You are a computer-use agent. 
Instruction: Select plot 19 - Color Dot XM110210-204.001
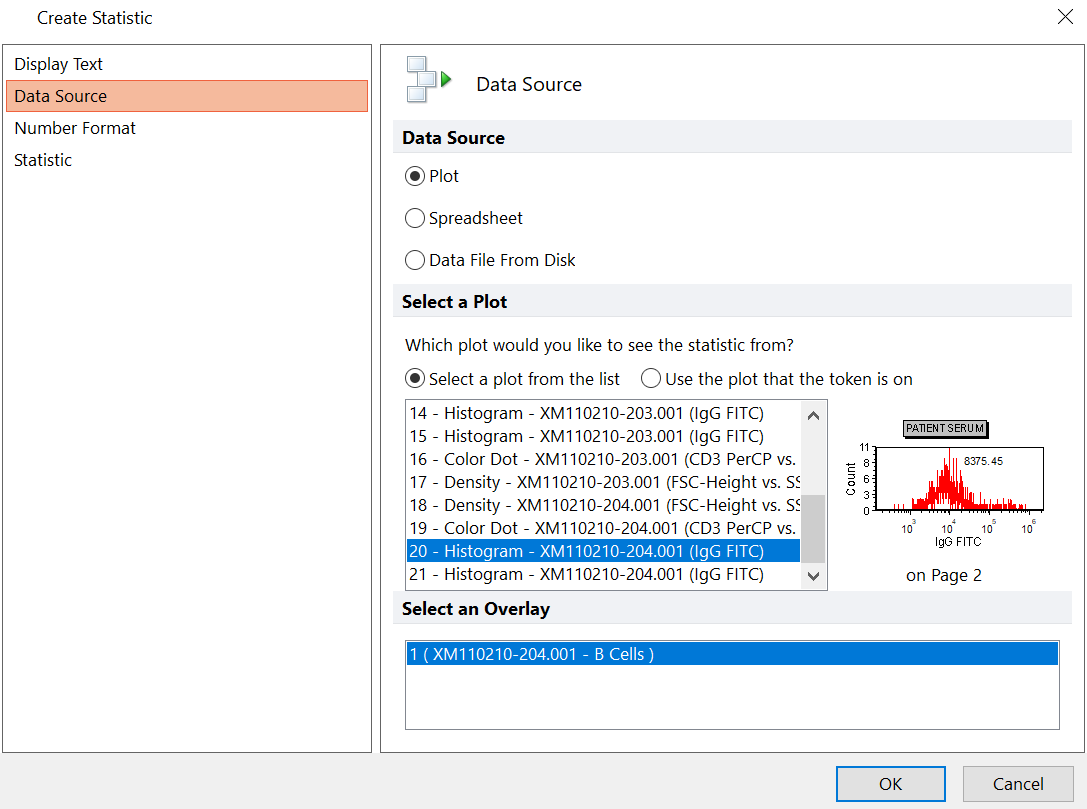(603, 528)
